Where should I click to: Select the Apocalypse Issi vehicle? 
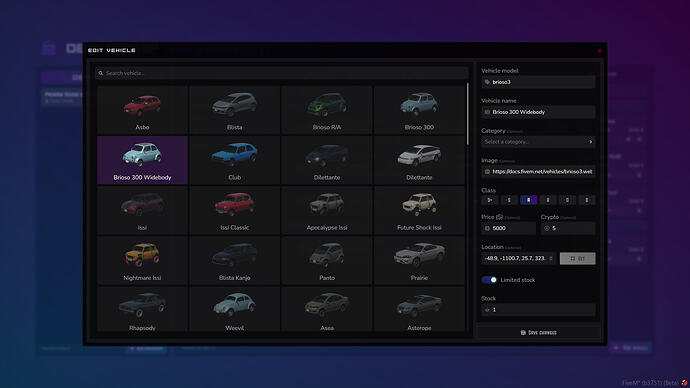327,210
